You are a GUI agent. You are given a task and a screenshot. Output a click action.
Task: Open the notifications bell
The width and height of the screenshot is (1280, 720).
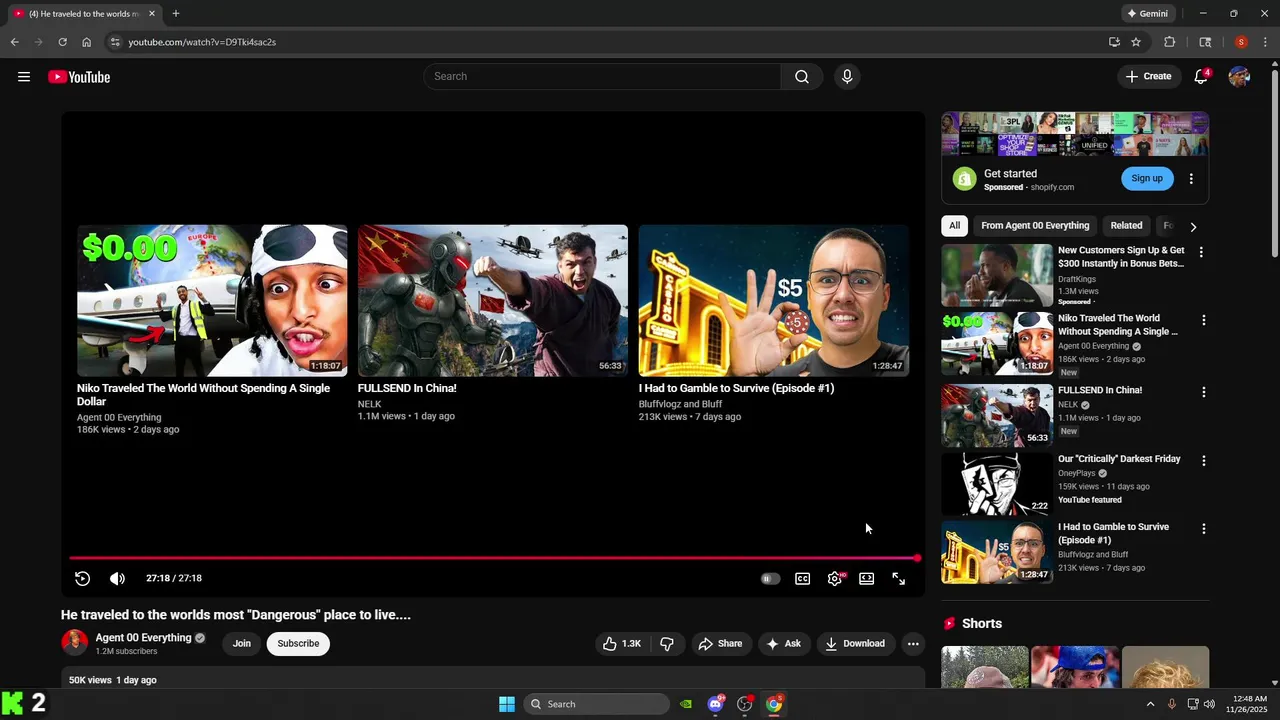click(1201, 77)
